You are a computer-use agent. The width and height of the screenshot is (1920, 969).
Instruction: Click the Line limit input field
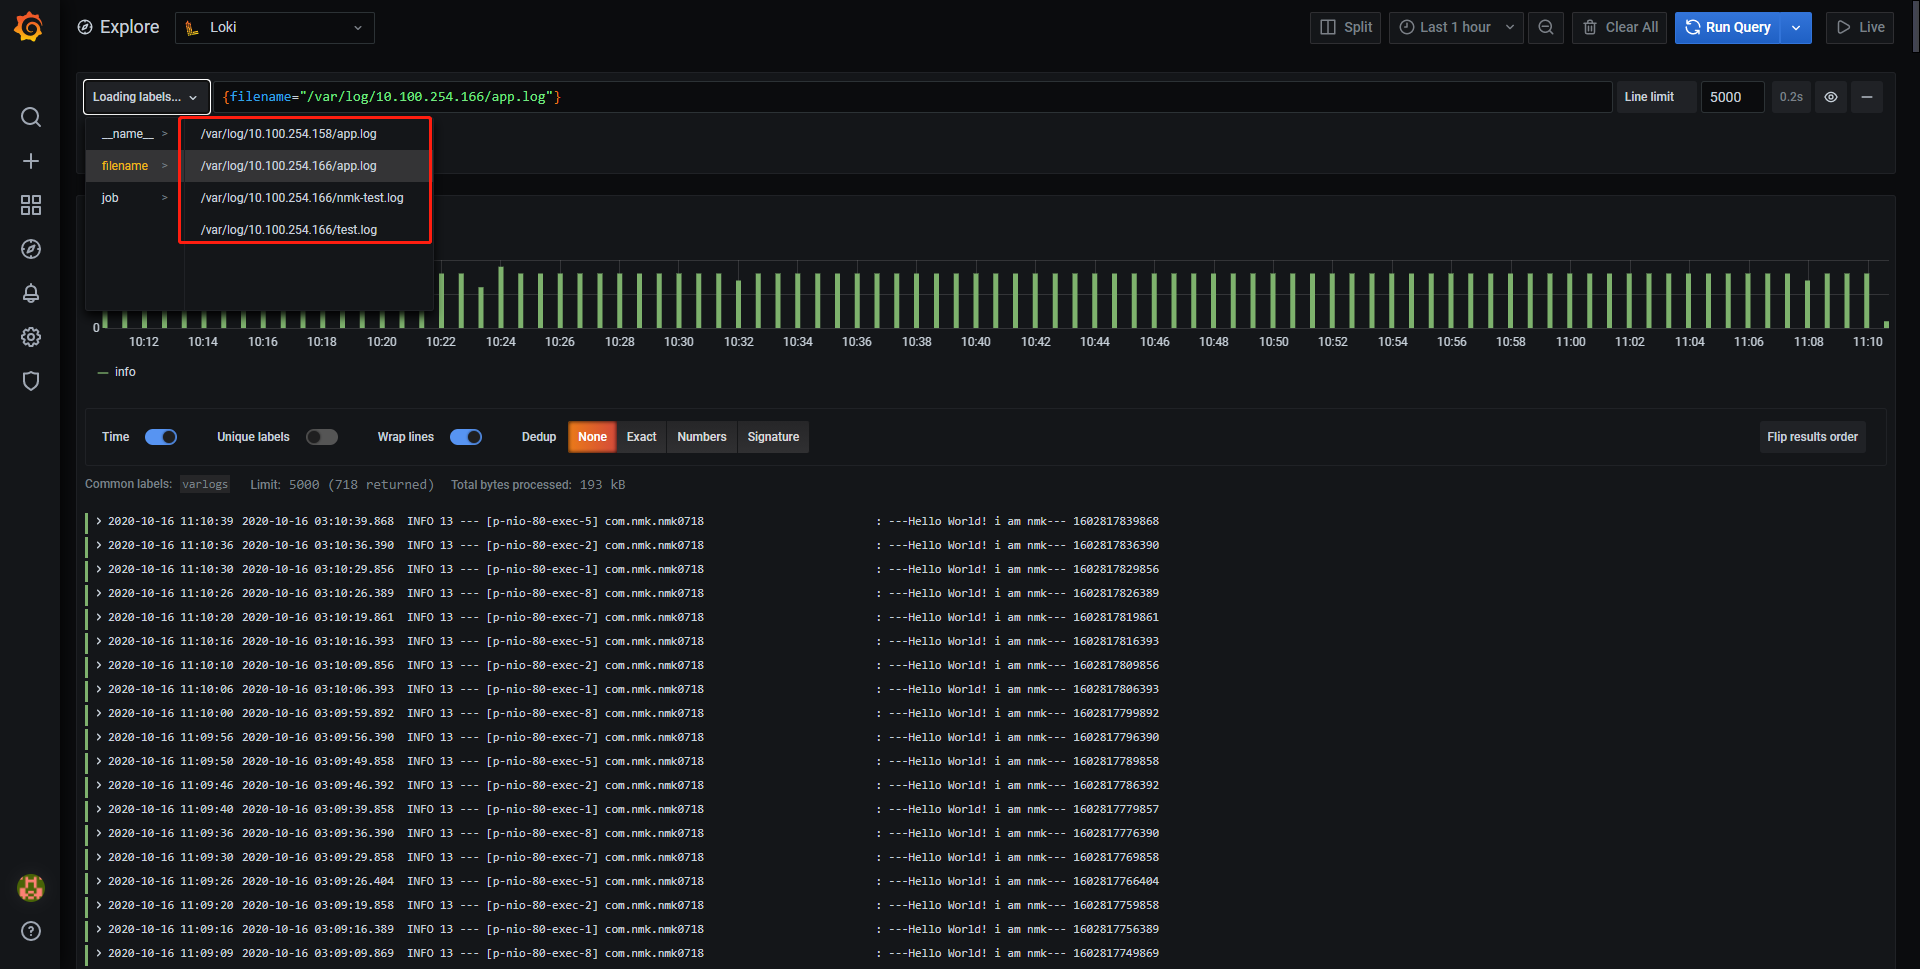(x=1731, y=97)
